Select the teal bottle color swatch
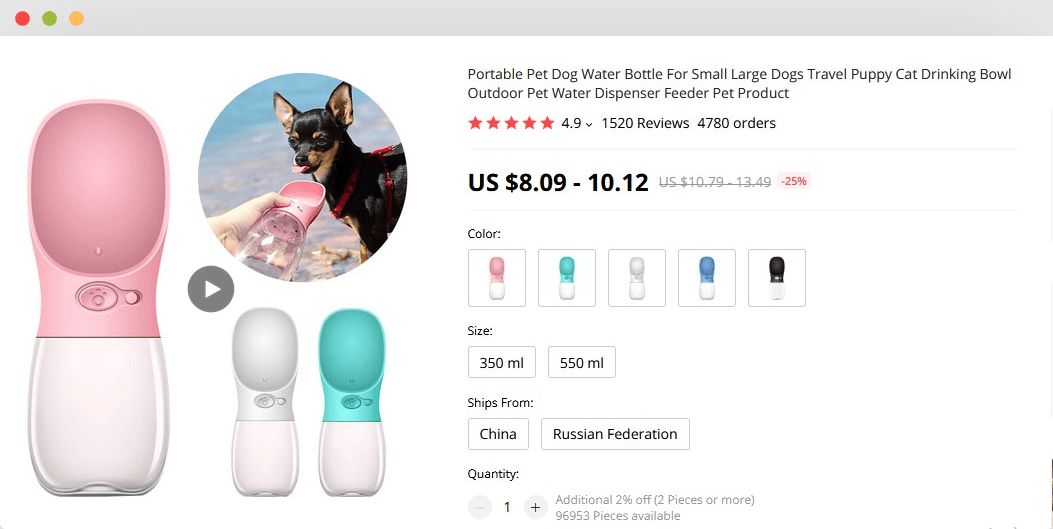This screenshot has height=529, width=1053. tap(567, 278)
